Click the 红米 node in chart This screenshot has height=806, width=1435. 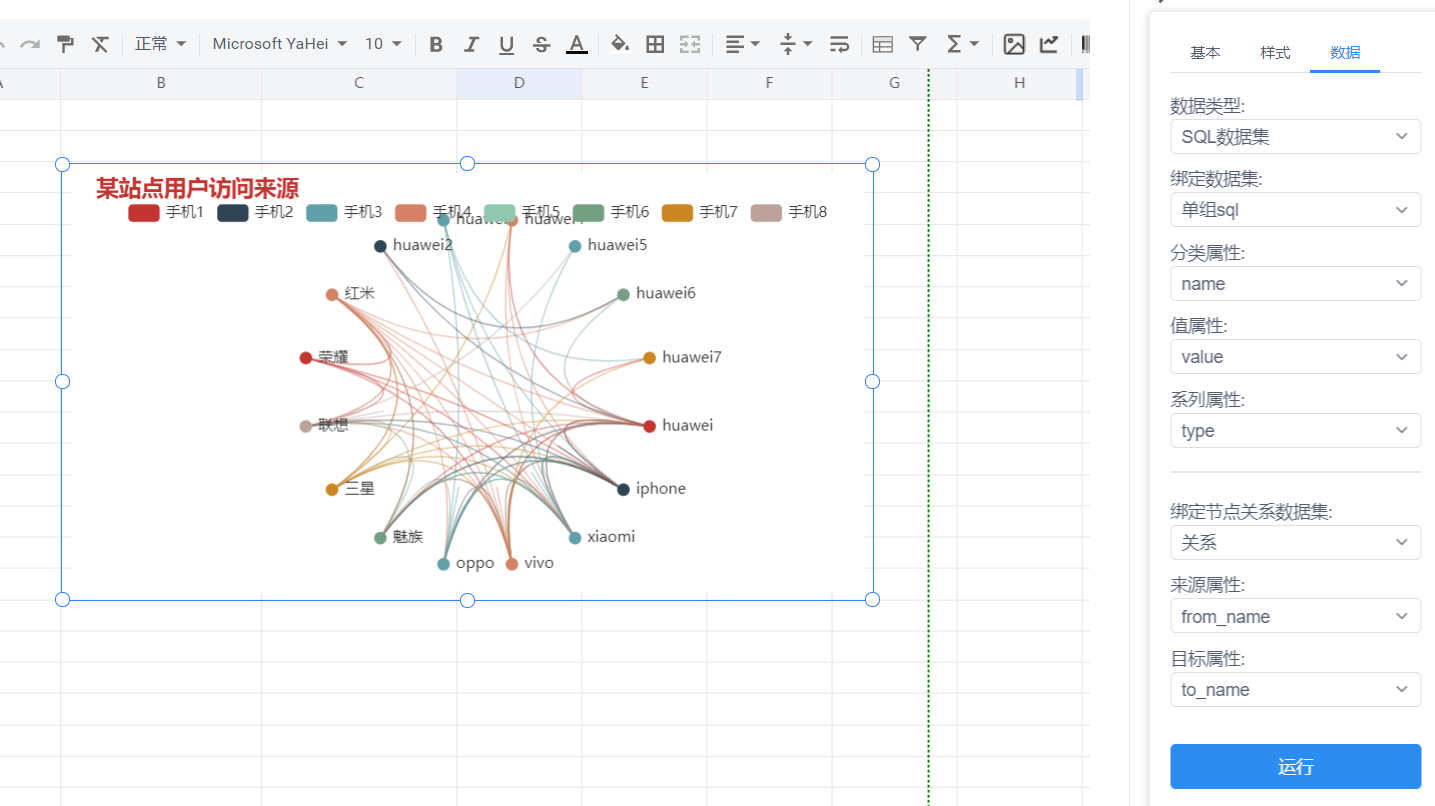[x=332, y=294]
